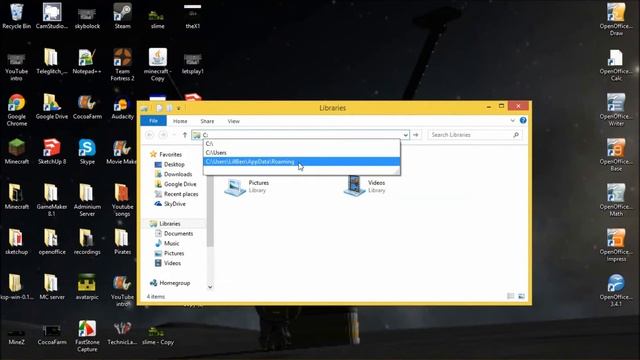Select the Recycle Bin desktop icon

pyautogui.click(x=16, y=16)
